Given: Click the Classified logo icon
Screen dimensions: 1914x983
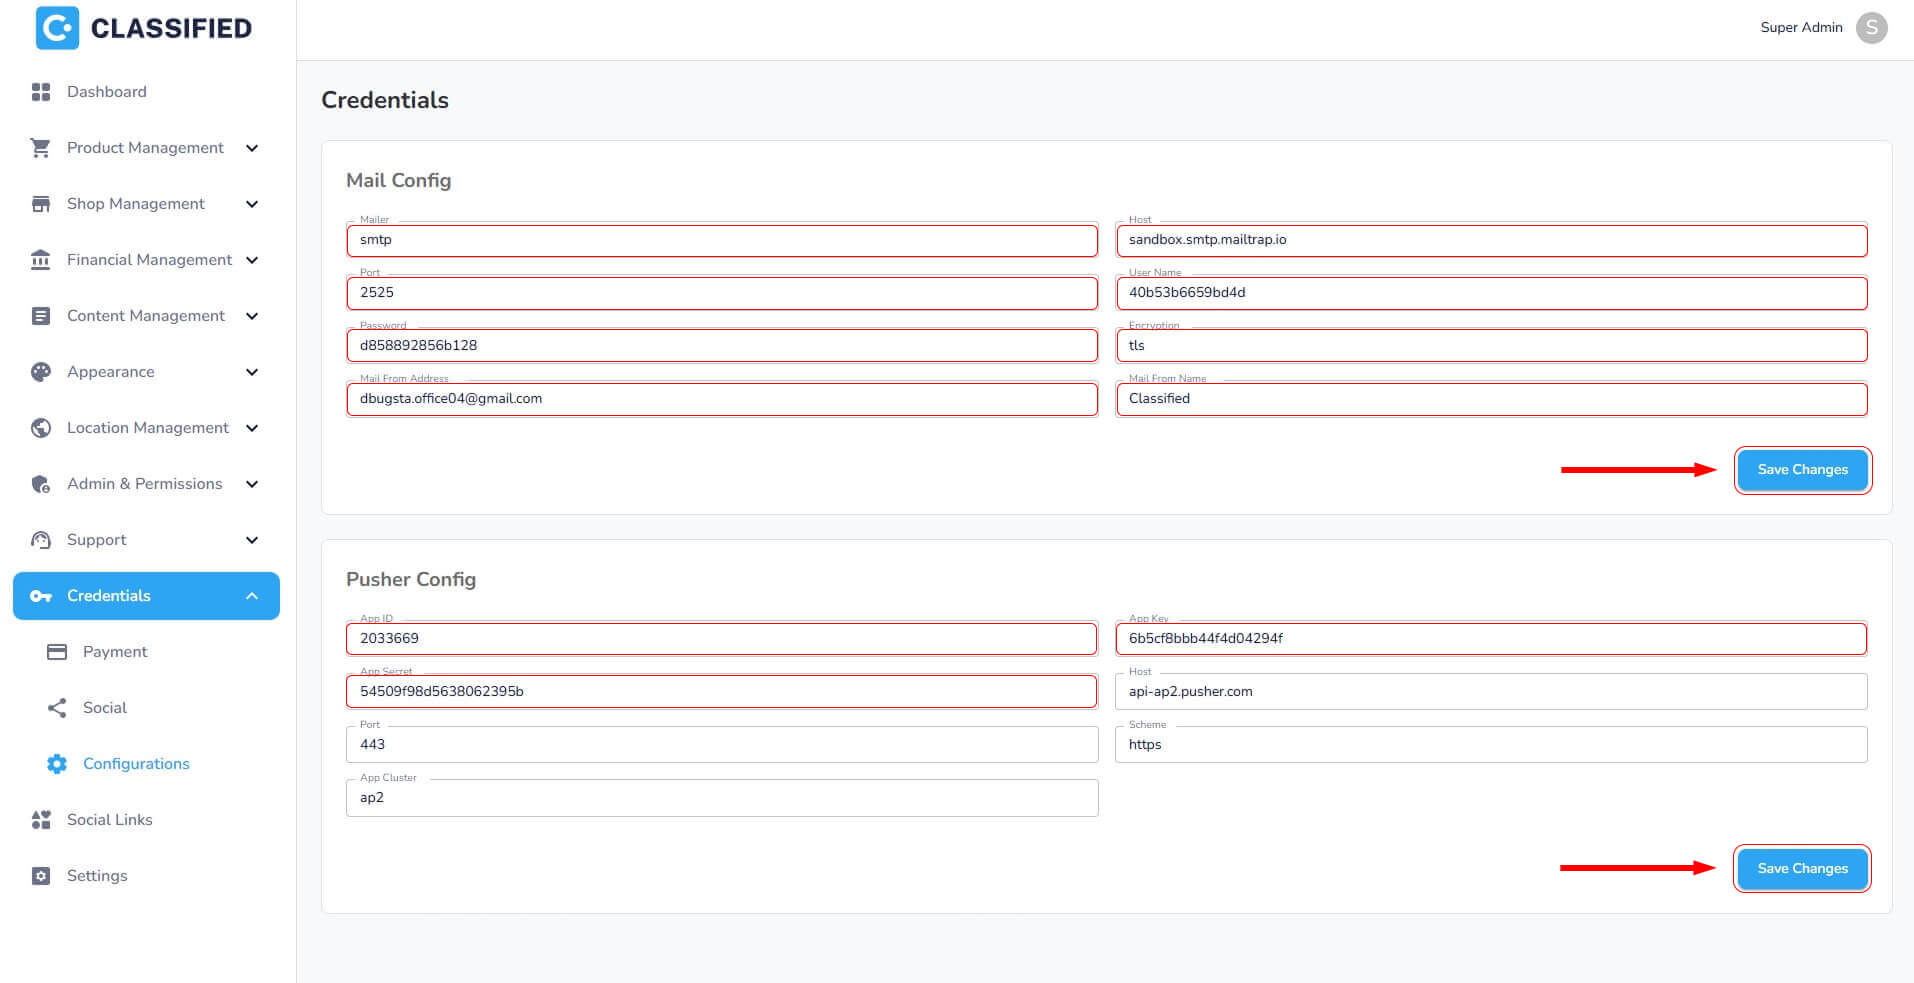Looking at the screenshot, I should pyautogui.click(x=57, y=28).
